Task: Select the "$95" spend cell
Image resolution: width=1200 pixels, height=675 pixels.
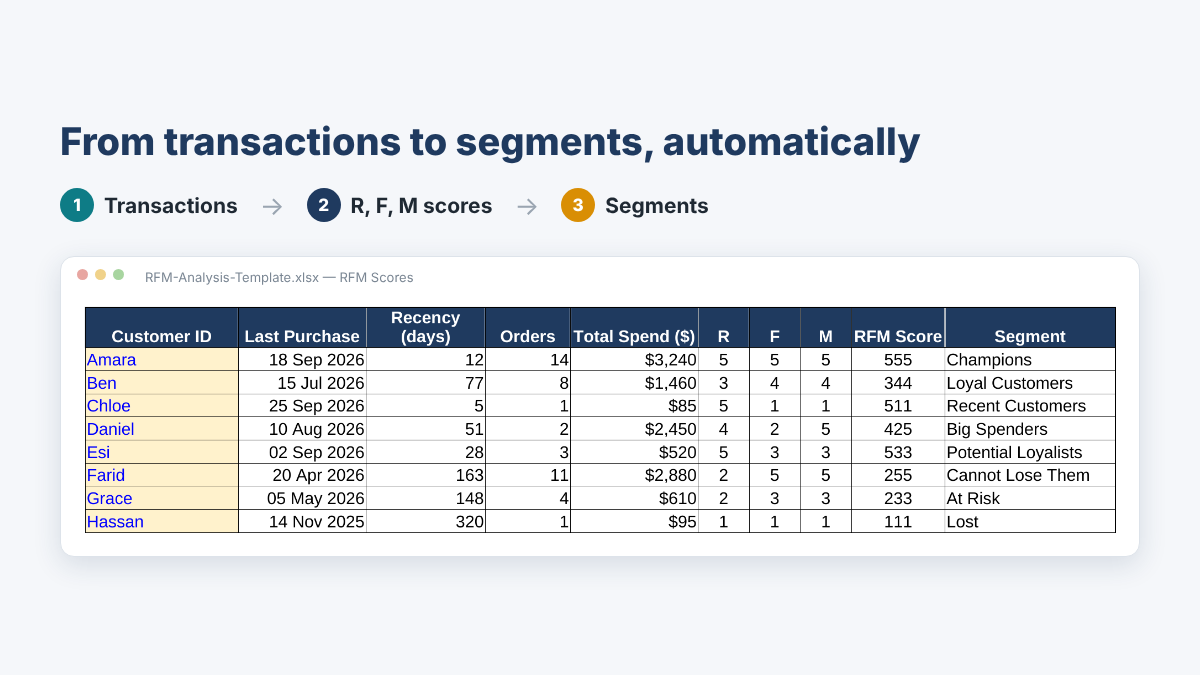Action: coord(634,521)
